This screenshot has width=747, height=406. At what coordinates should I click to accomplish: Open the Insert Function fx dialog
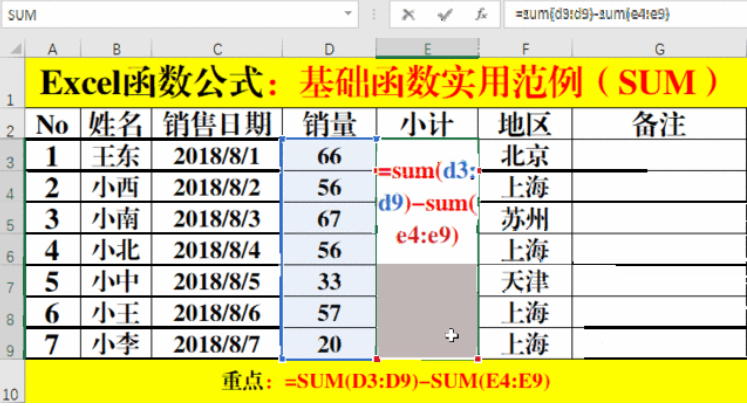pyautogui.click(x=481, y=15)
